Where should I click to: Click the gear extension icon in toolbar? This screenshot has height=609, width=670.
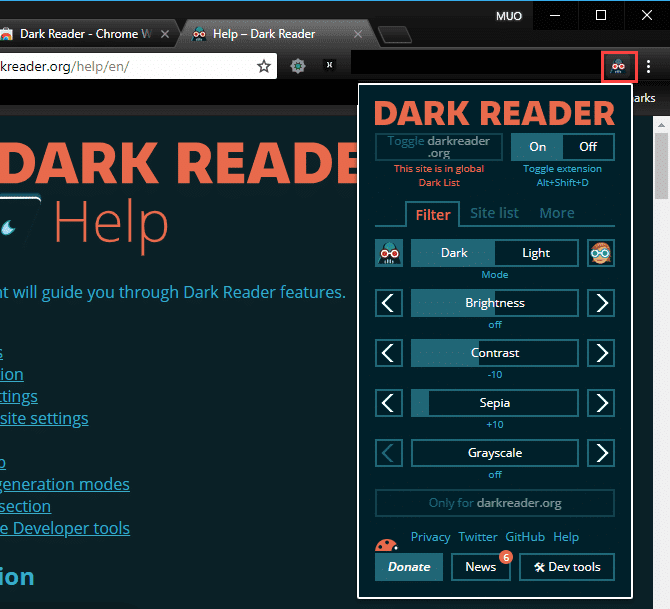(x=298, y=66)
